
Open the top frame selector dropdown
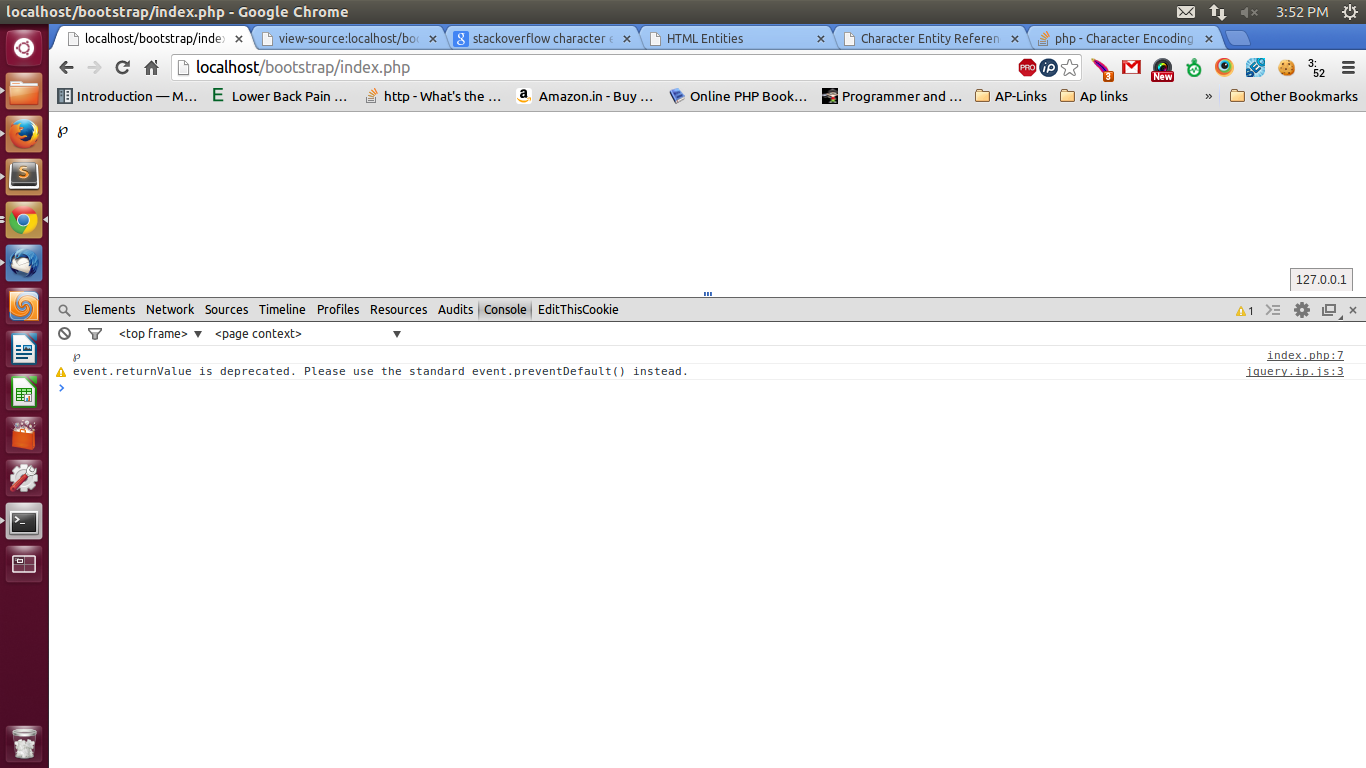point(161,334)
